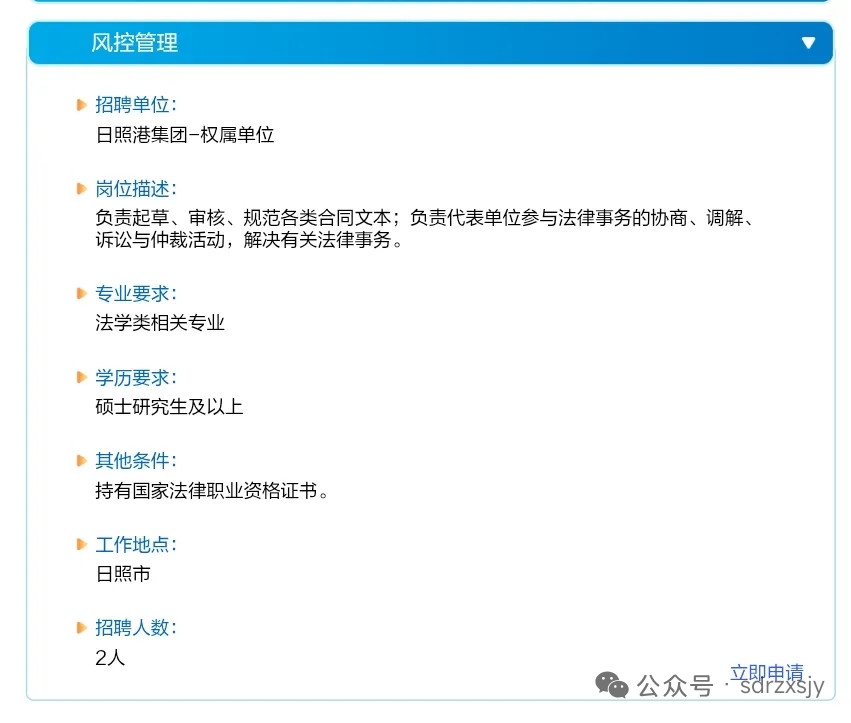The image size is (851, 723).
Task: Click the 风控管理 header title
Action: tap(134, 43)
